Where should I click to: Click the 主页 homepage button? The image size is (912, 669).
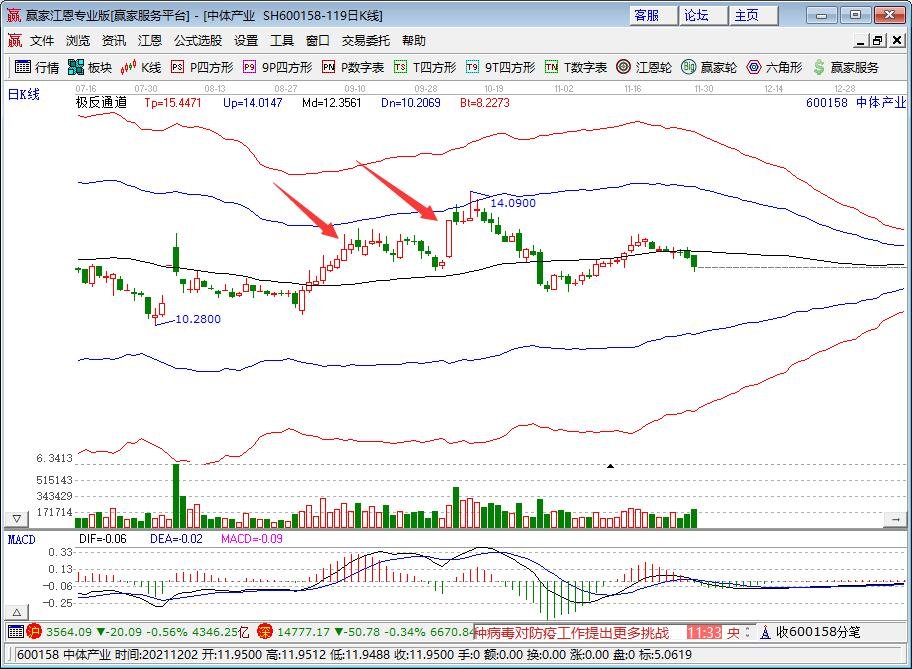point(754,15)
